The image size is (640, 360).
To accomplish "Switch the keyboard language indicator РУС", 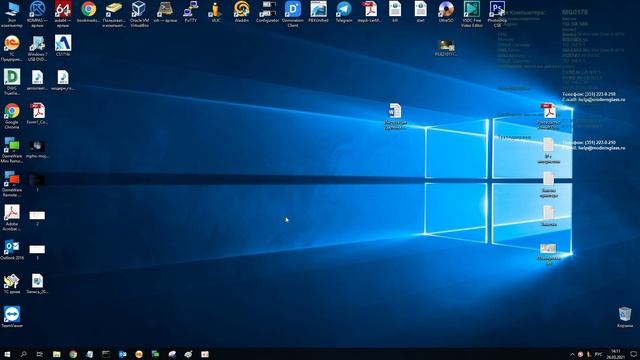I will (598, 354).
